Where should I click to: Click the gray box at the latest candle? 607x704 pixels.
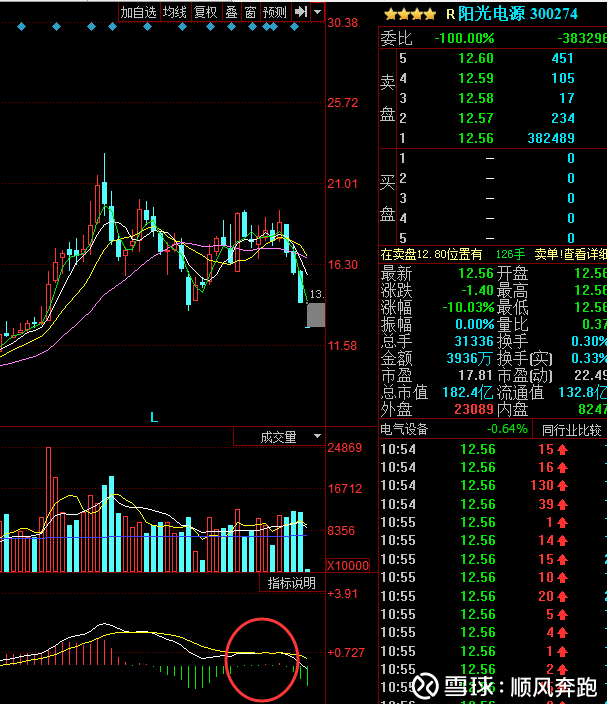(316, 315)
